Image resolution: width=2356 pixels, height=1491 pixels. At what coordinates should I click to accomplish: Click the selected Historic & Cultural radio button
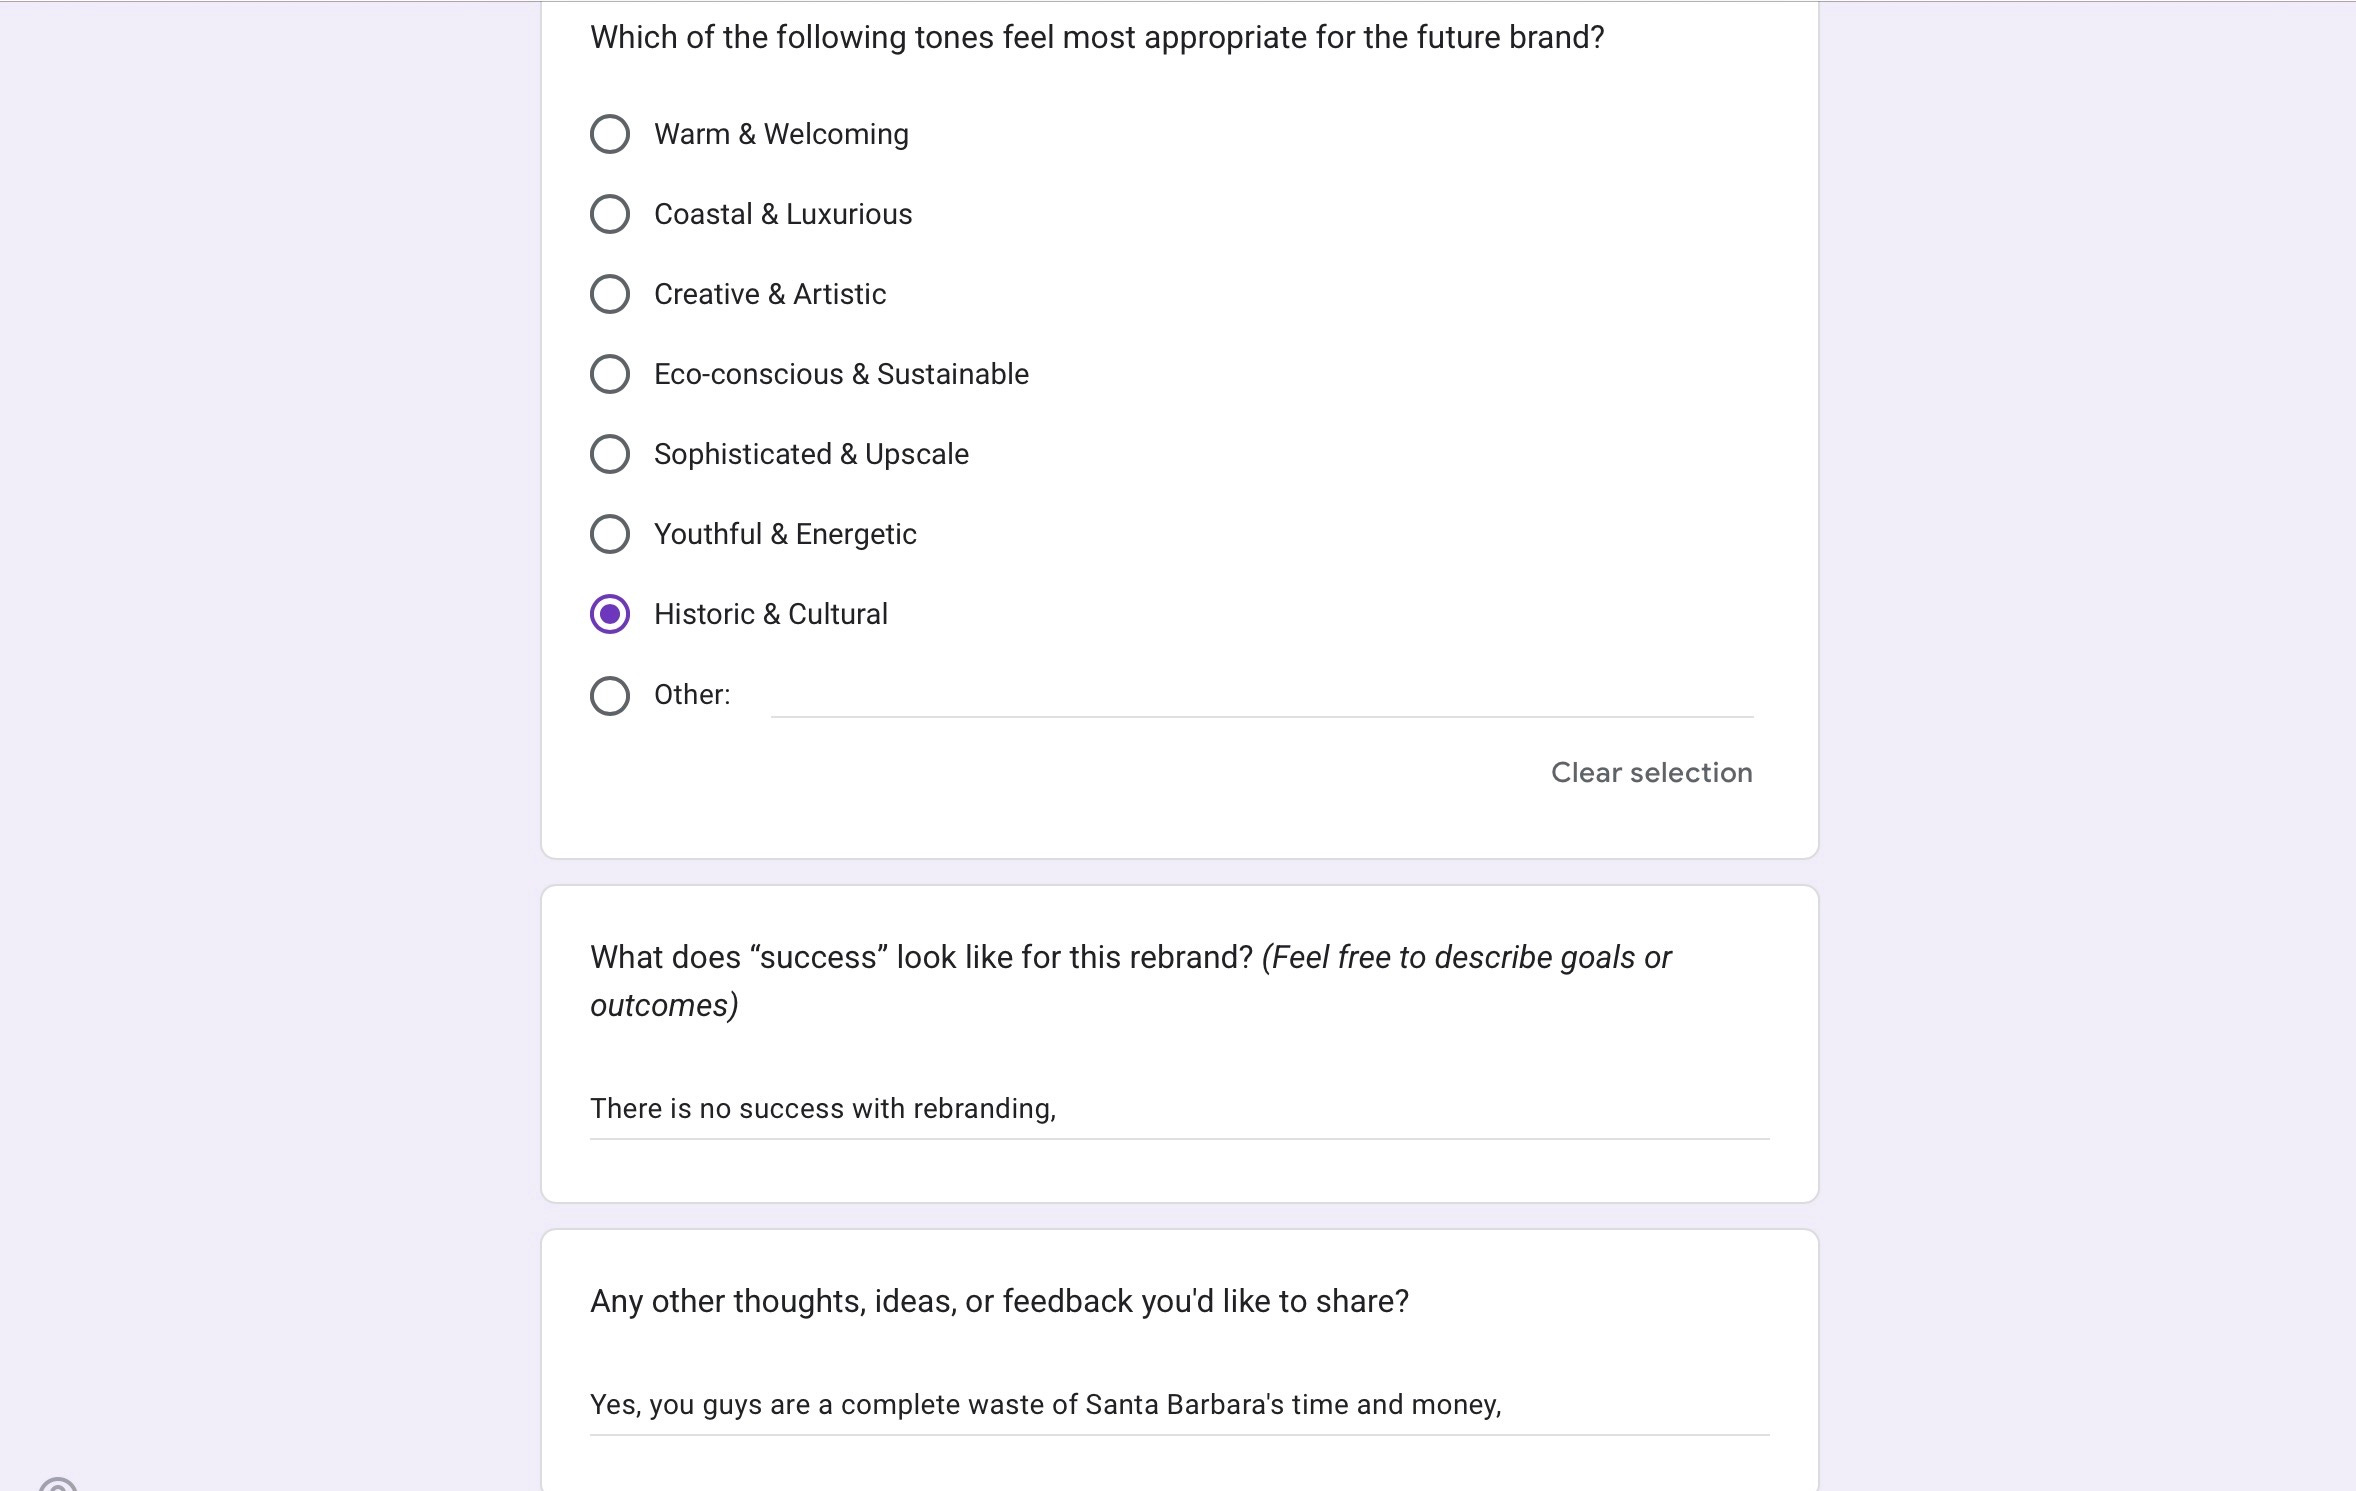coord(610,614)
